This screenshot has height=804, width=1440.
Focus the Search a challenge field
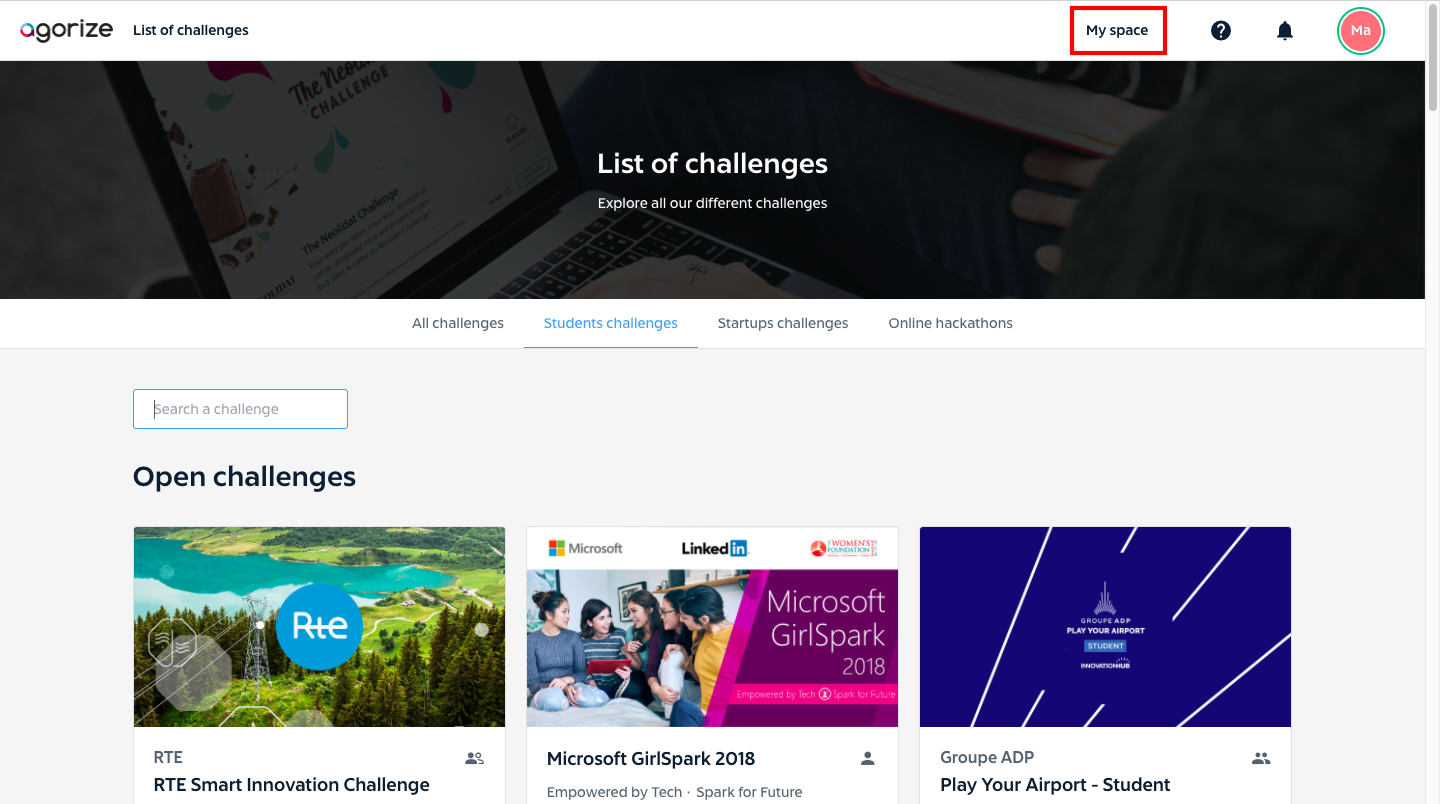coord(240,409)
